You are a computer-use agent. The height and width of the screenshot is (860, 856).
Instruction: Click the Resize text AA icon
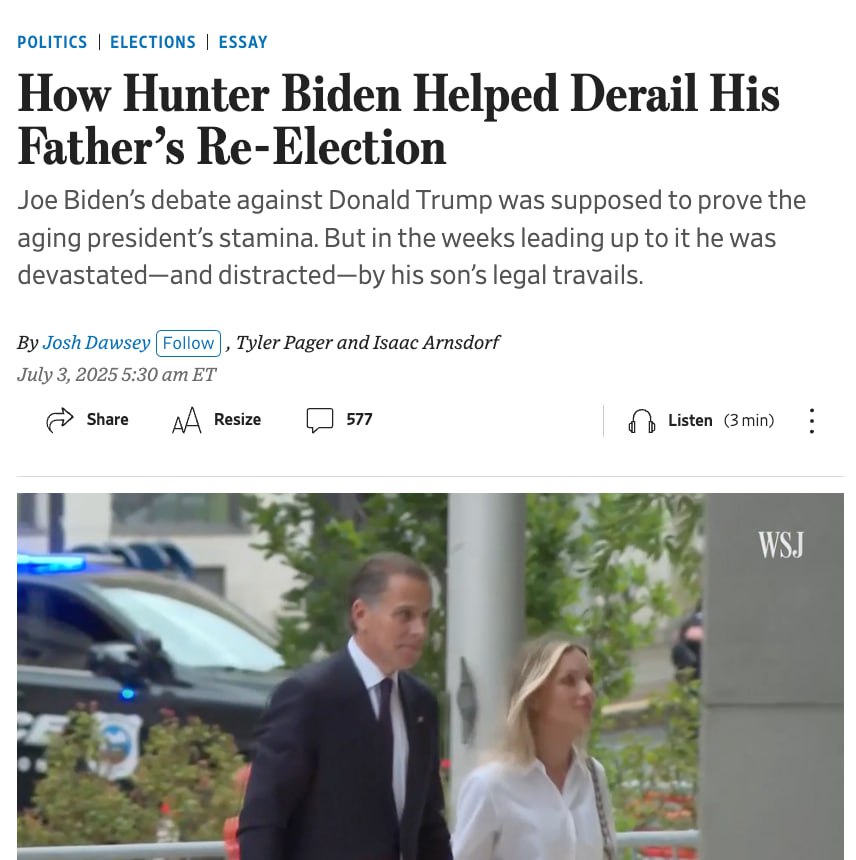pyautogui.click(x=186, y=420)
